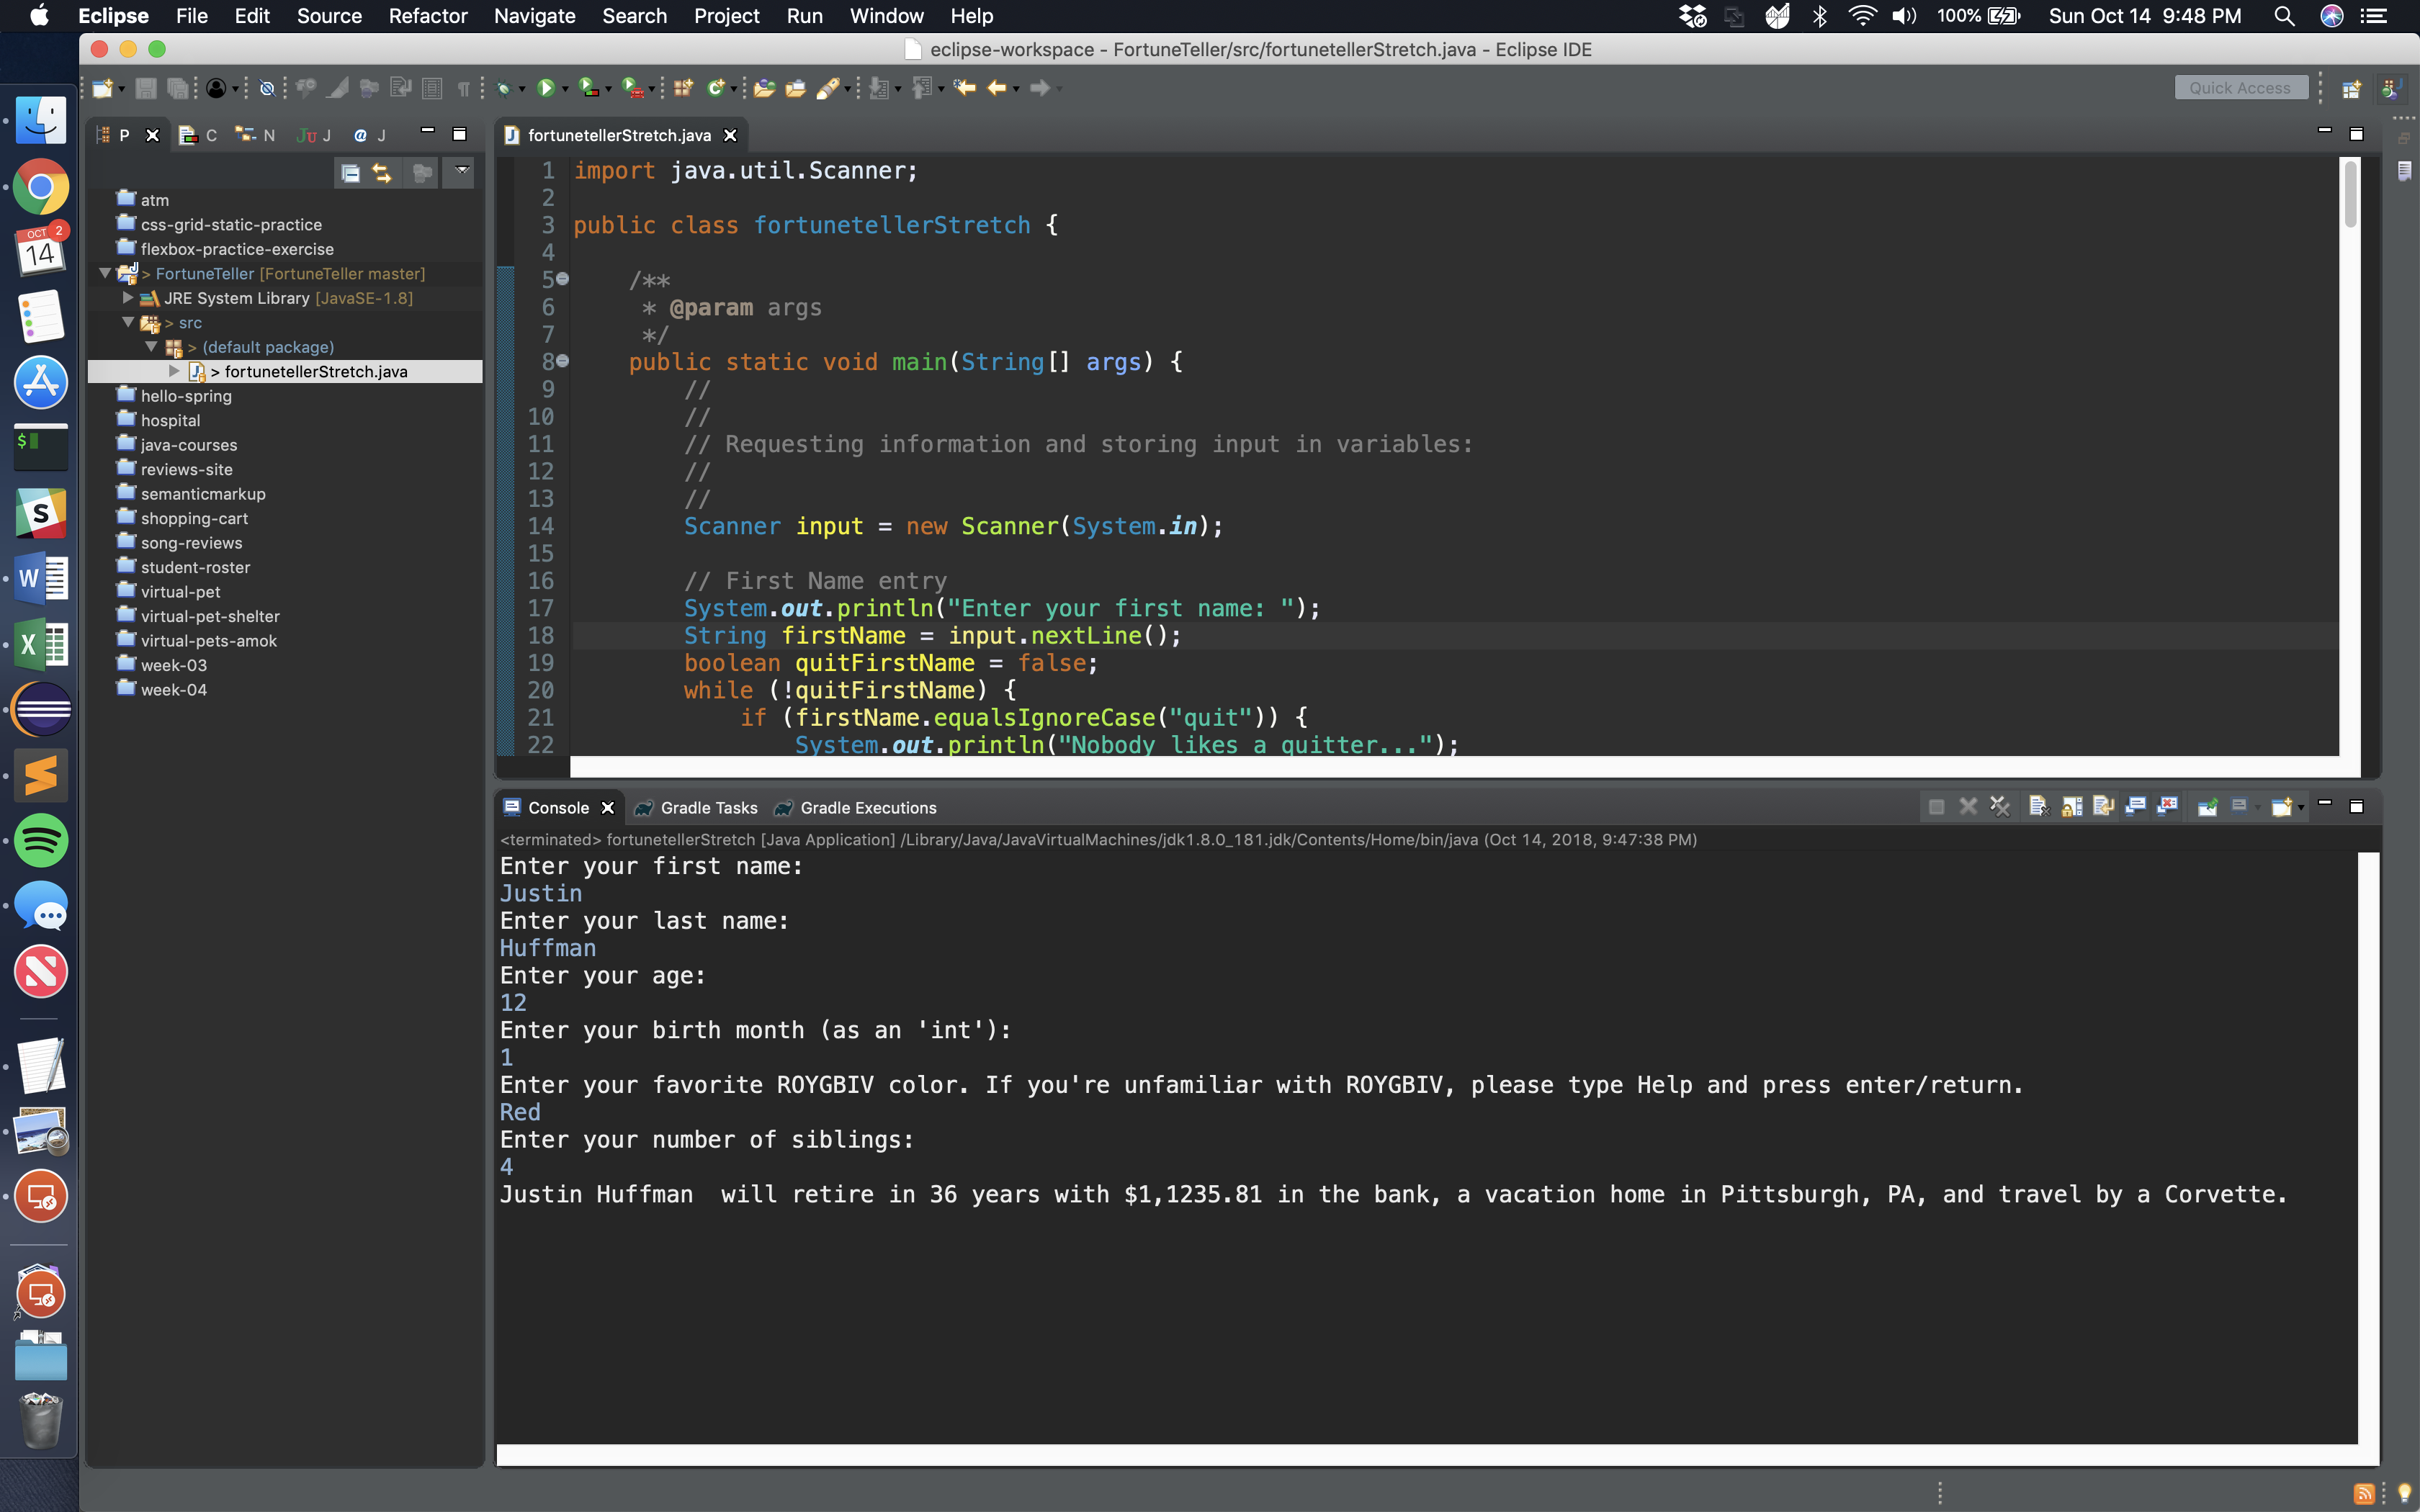
Task: Open the Navigate menu
Action: click(534, 16)
